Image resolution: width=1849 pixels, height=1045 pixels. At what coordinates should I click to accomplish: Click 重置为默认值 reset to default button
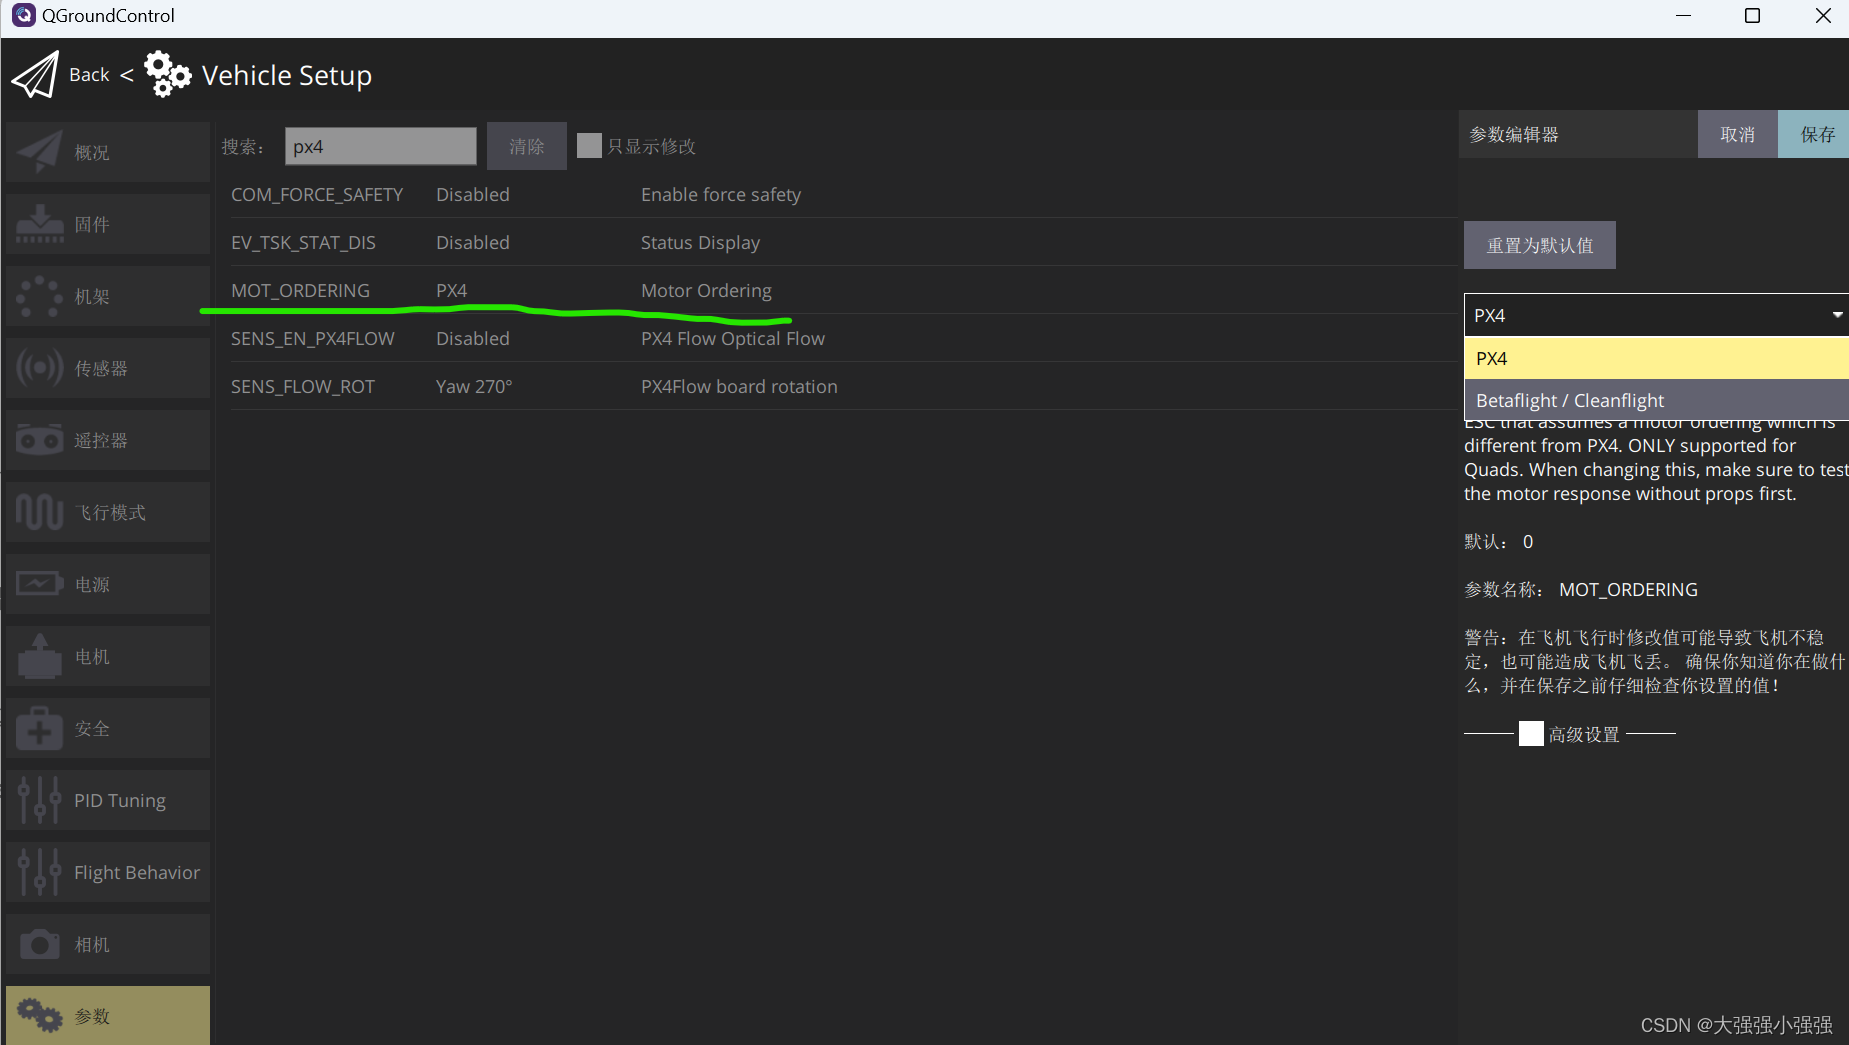(x=1540, y=245)
